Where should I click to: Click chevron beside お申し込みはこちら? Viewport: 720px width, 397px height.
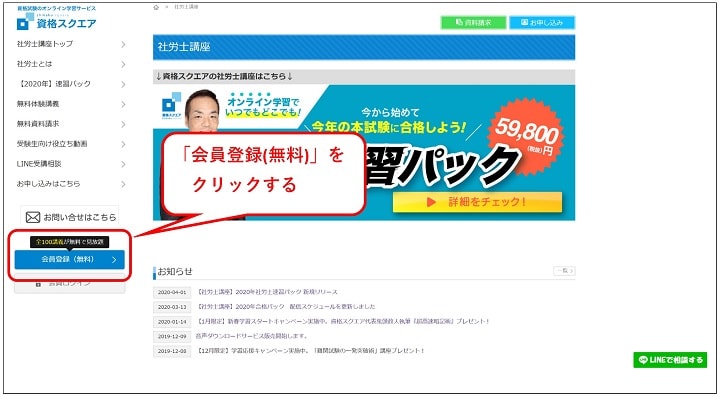pos(123,184)
